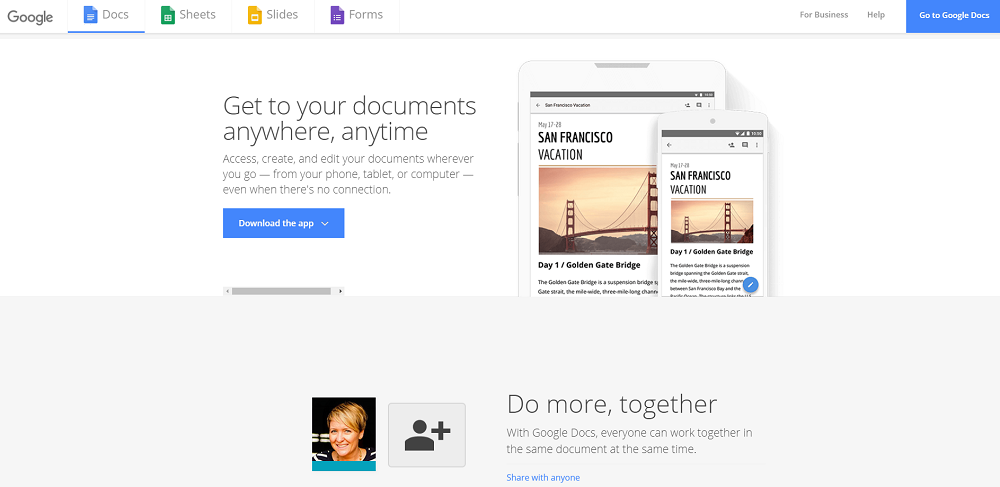Click the "Do more, together" heading

pyautogui.click(x=612, y=404)
